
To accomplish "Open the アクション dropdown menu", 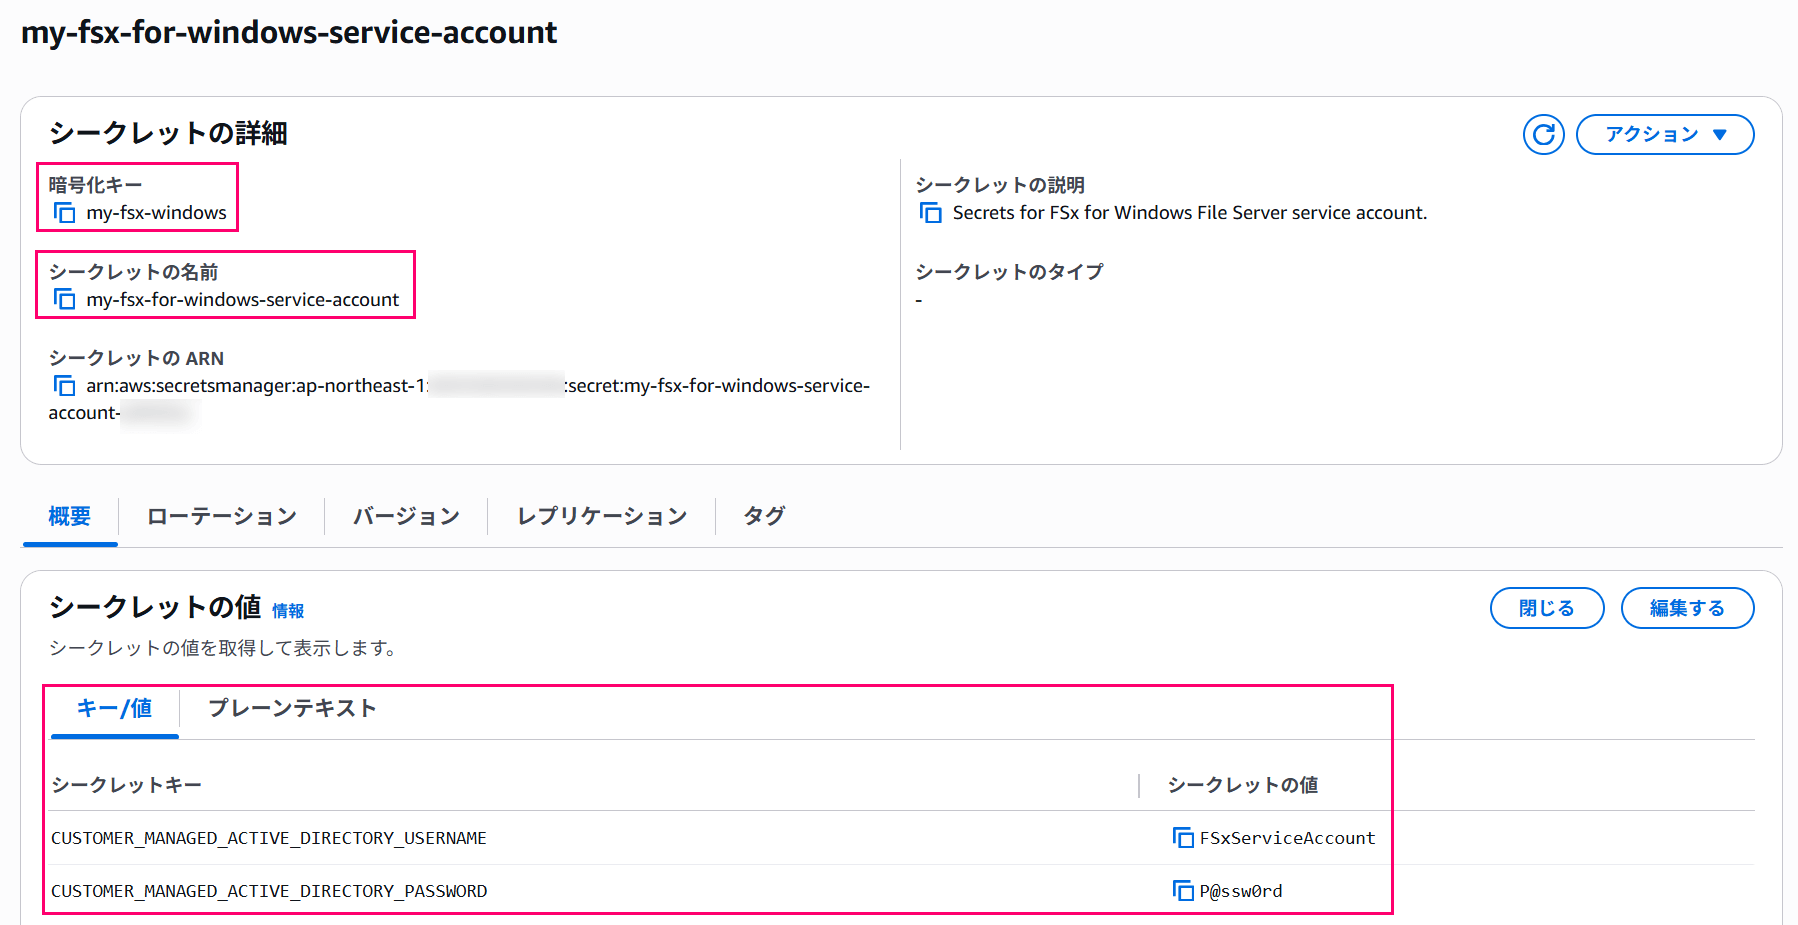I will tap(1664, 134).
